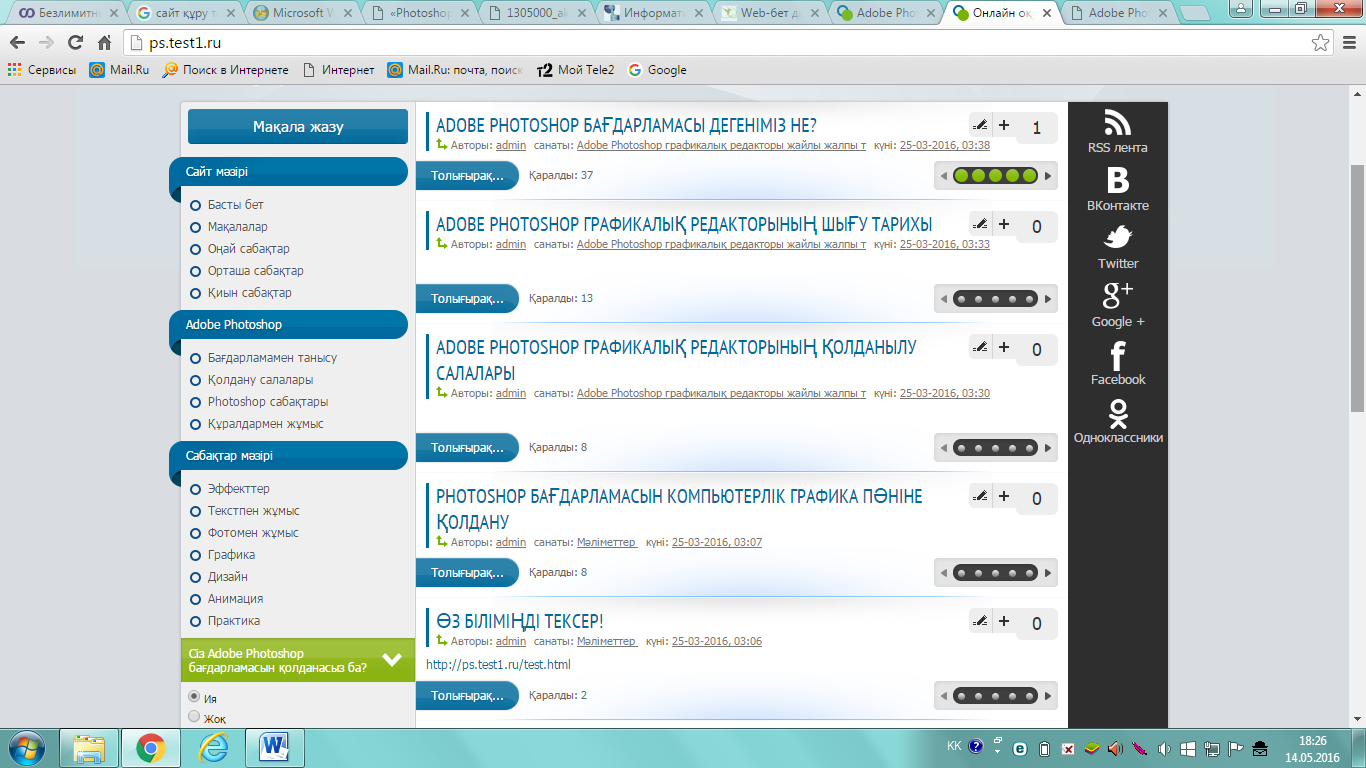This screenshot has width=1366, height=768.
Task: Click the 'Мақала жазу' button
Action: (298, 127)
